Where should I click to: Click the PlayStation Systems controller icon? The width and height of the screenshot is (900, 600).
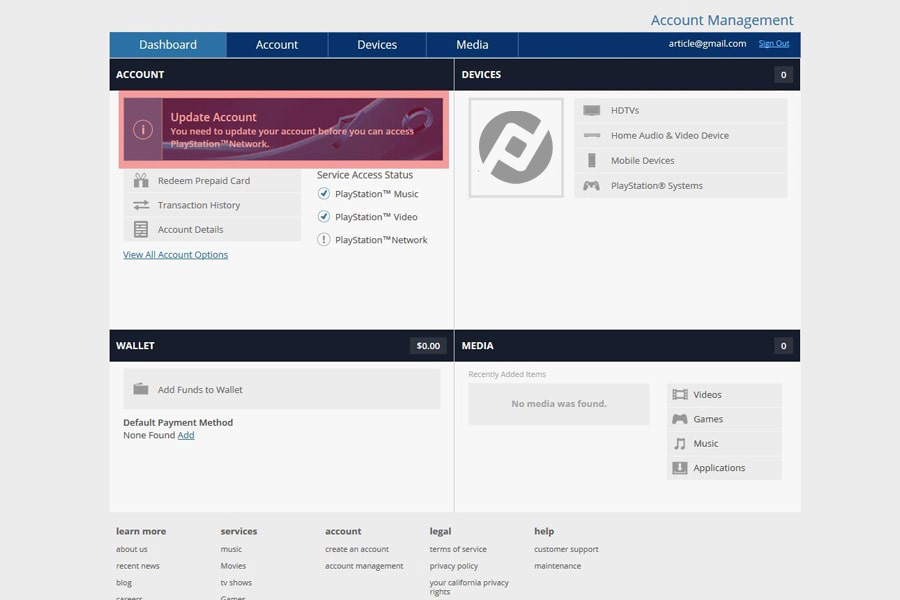point(592,185)
